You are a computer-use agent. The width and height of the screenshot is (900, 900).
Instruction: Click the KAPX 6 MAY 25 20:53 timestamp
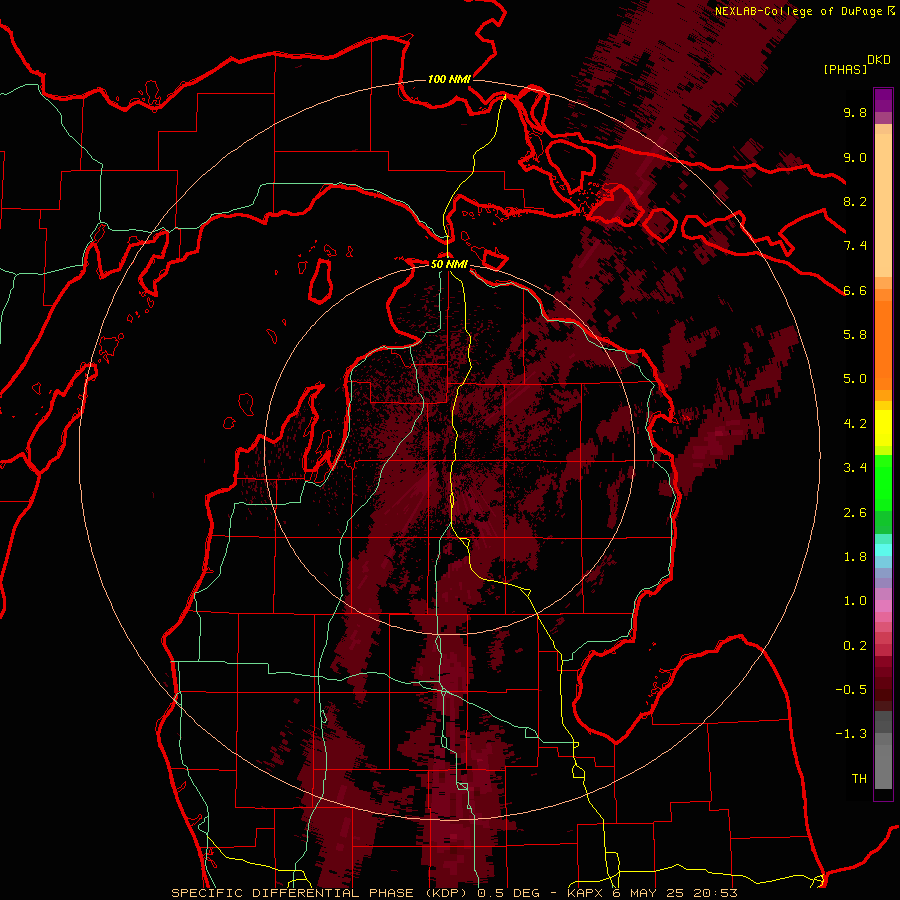click(652, 893)
